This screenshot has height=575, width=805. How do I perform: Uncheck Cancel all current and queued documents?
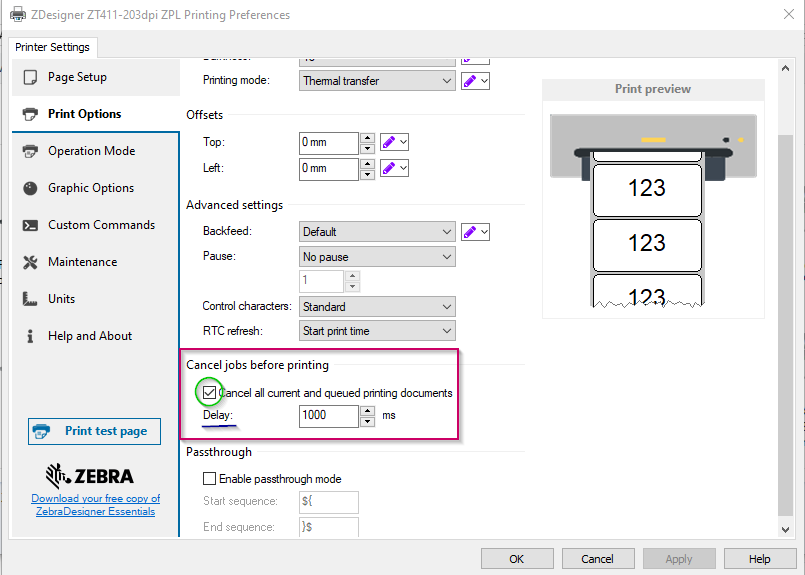tap(210, 393)
